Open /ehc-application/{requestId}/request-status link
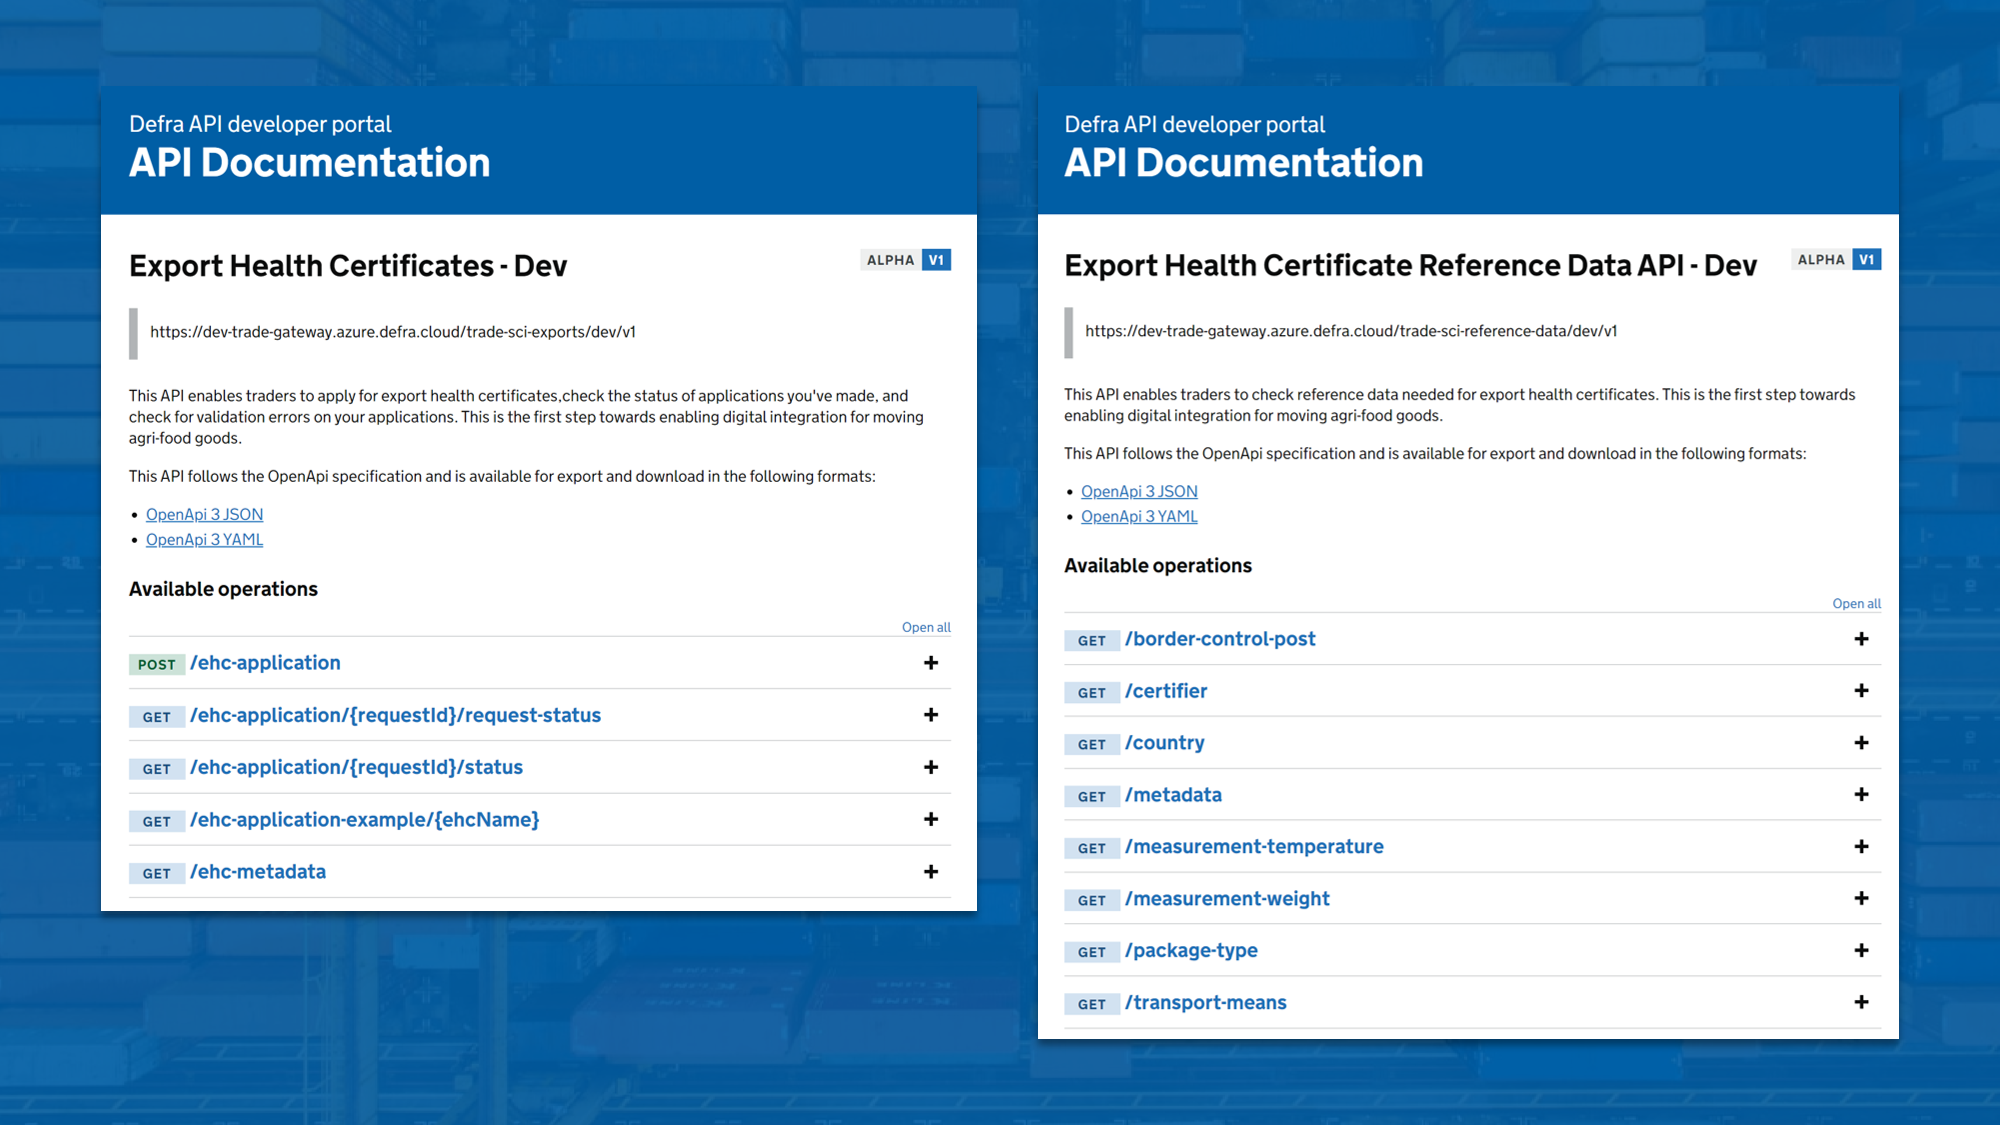The image size is (2000, 1125). pyautogui.click(x=395, y=715)
